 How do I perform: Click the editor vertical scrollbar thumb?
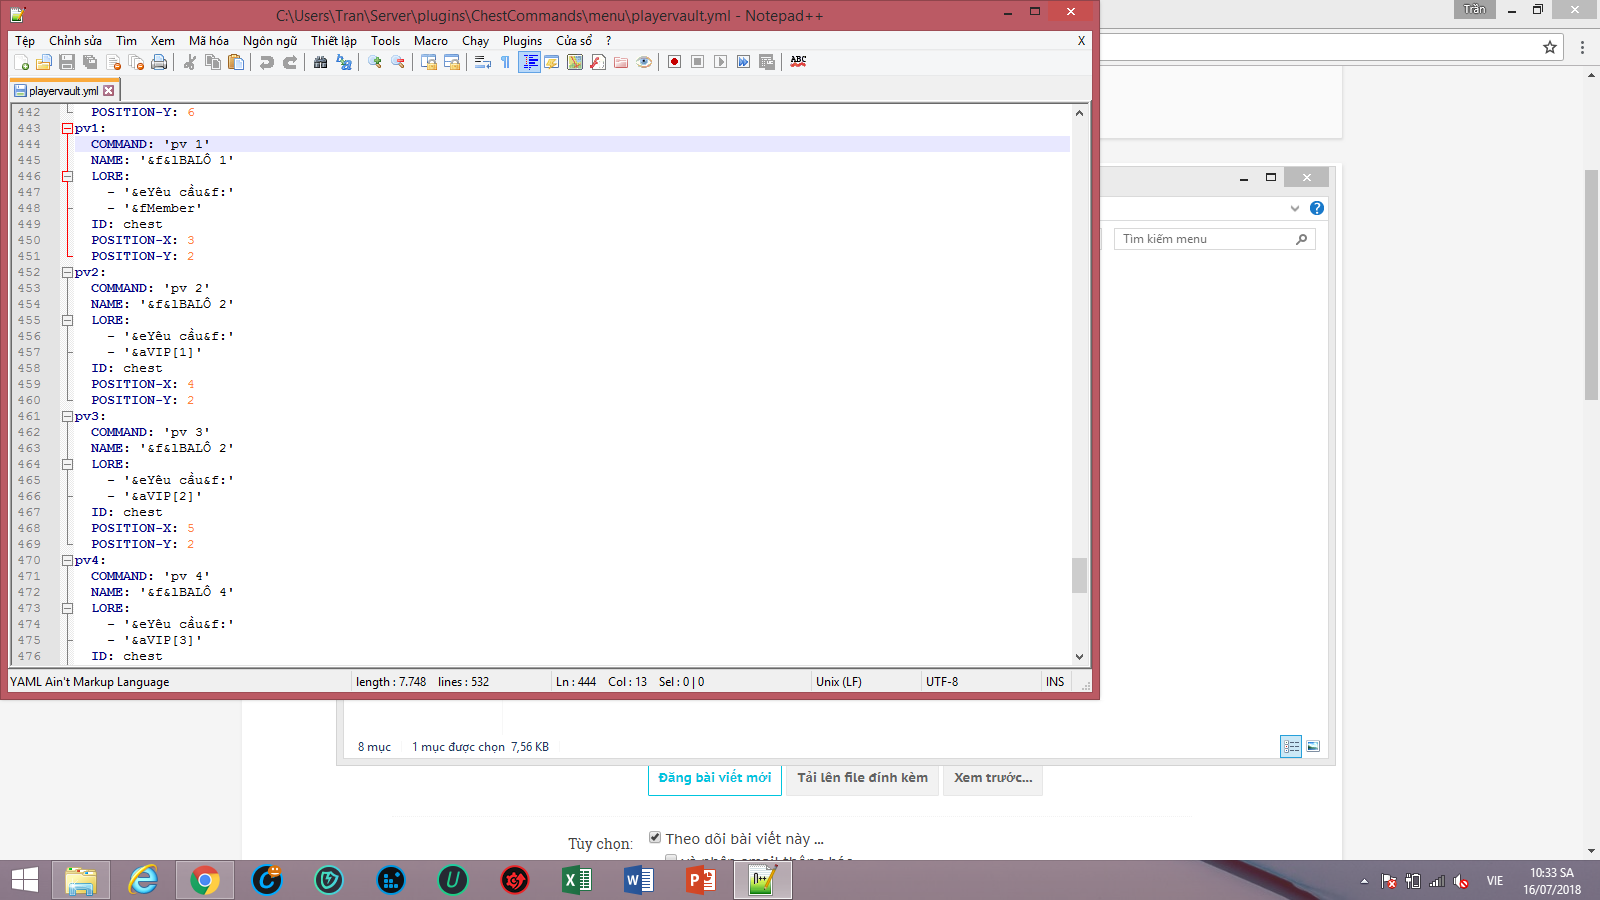point(1079,575)
